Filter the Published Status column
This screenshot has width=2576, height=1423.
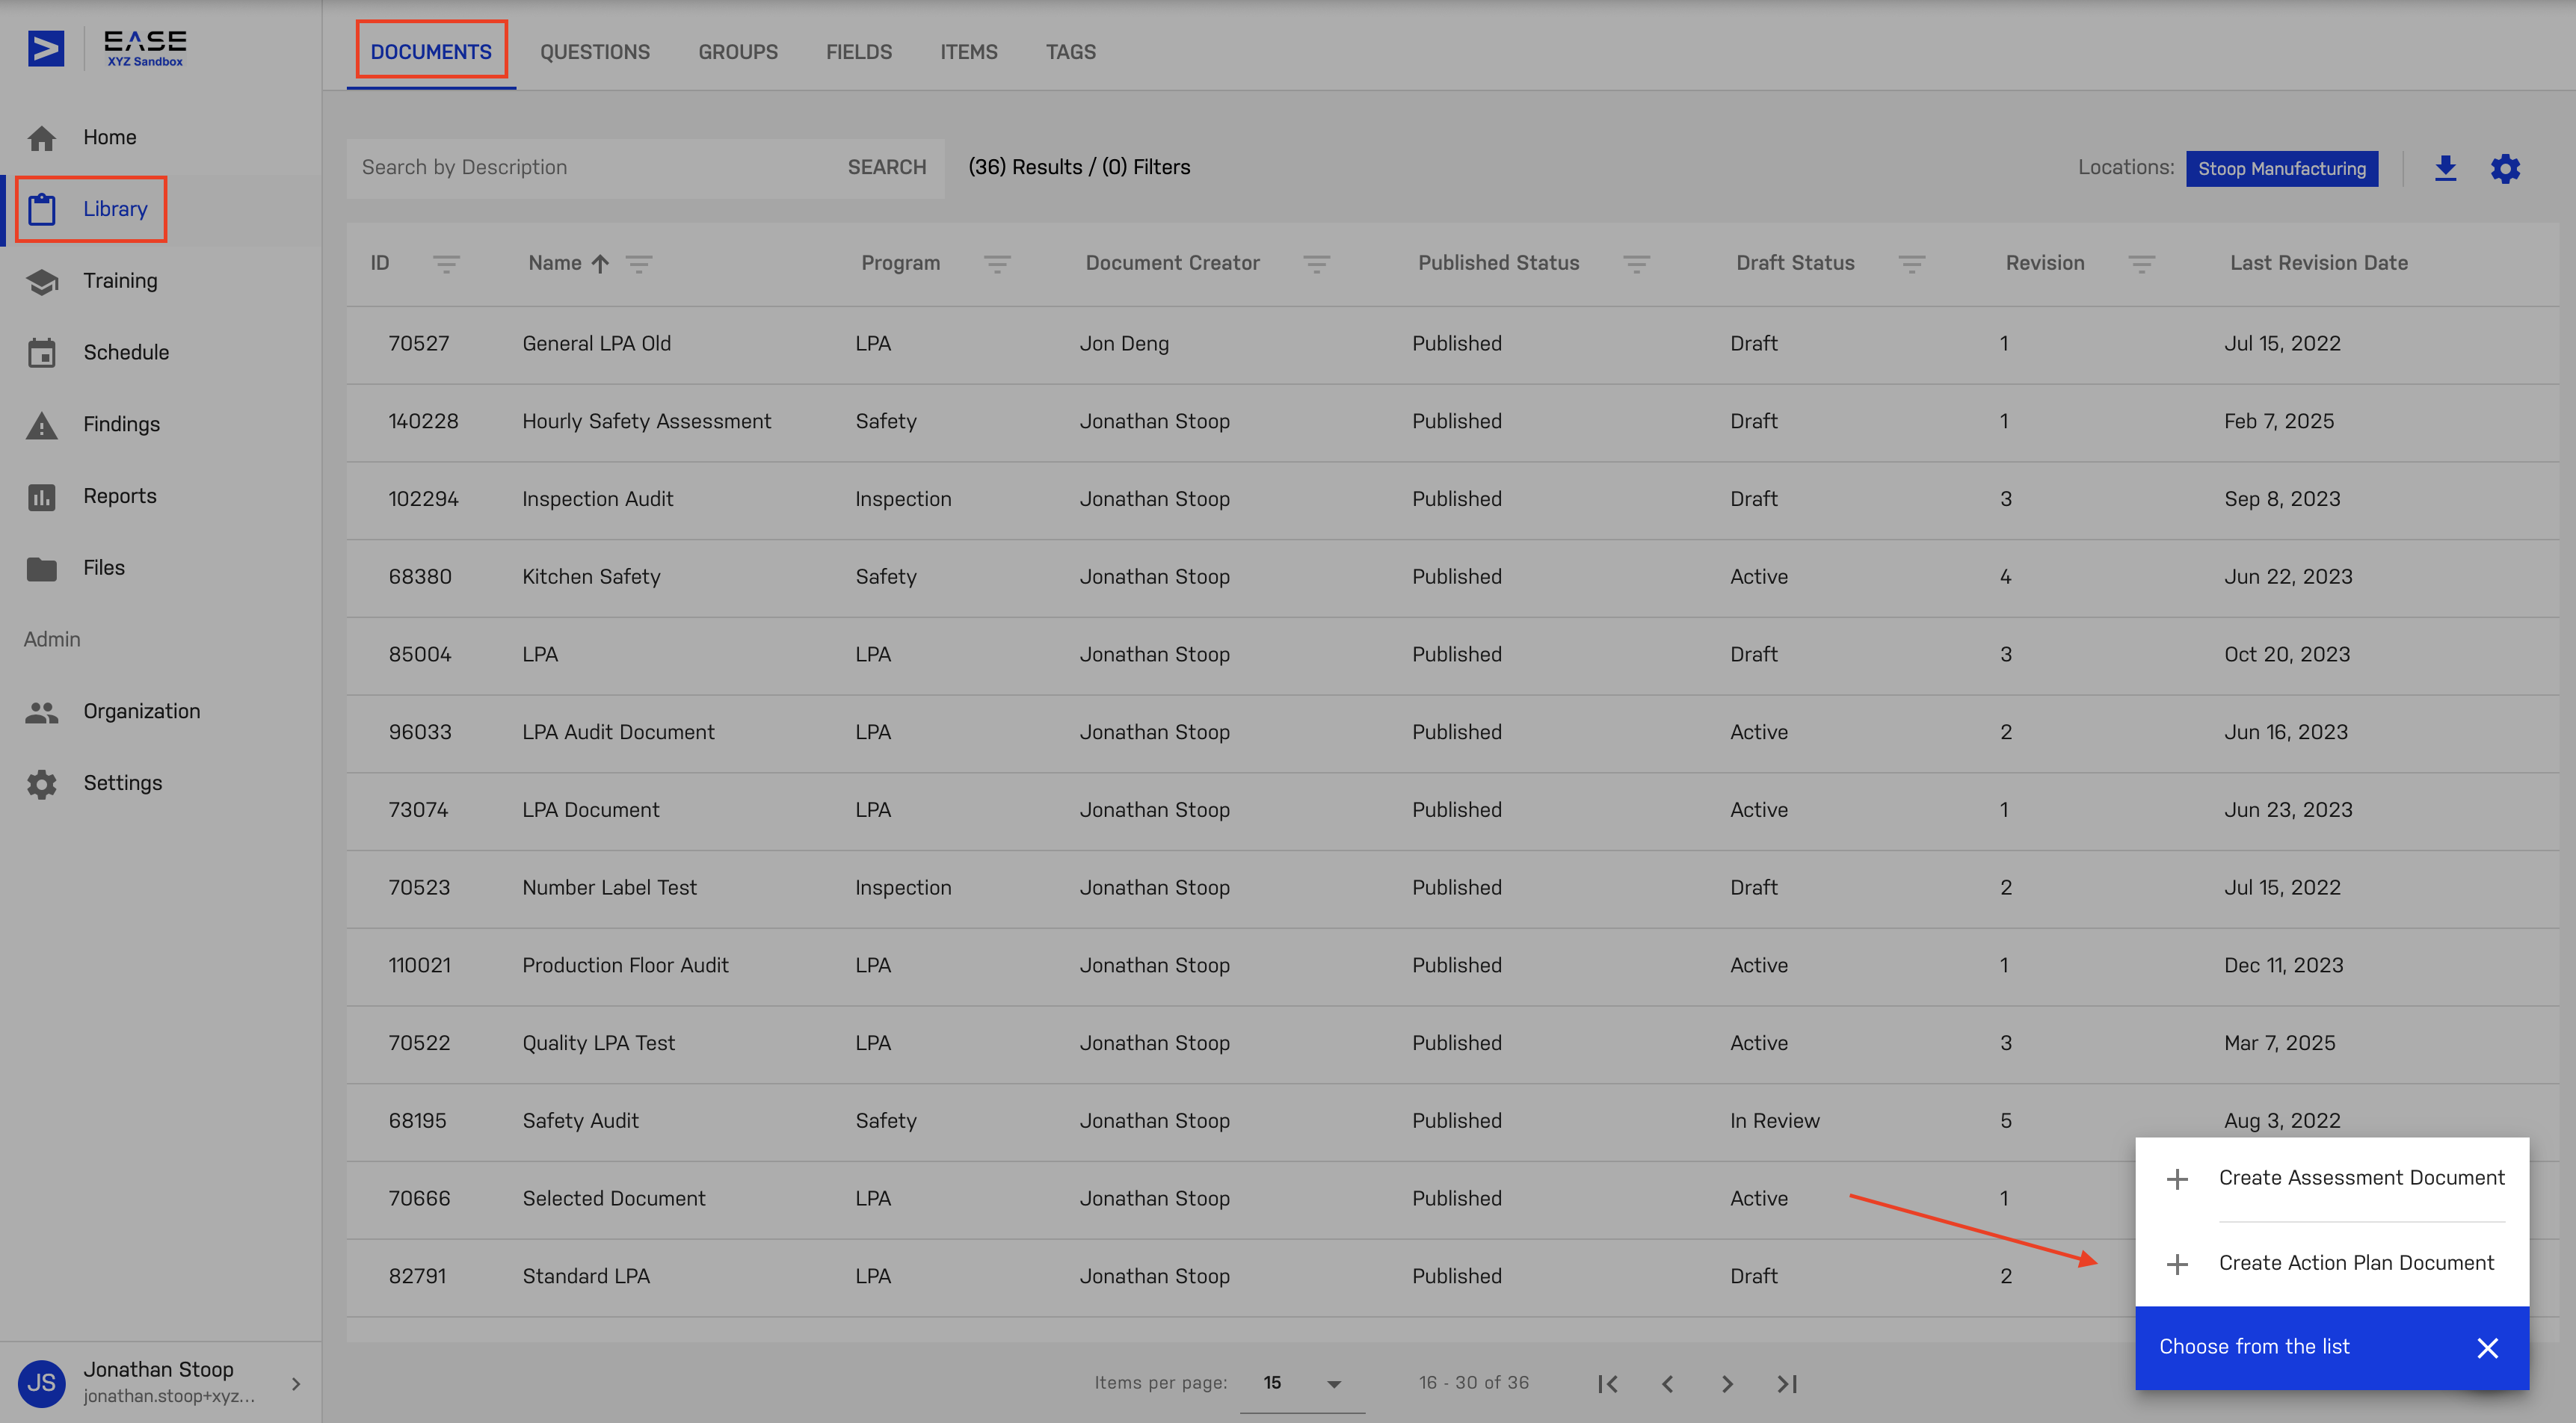click(x=1637, y=264)
